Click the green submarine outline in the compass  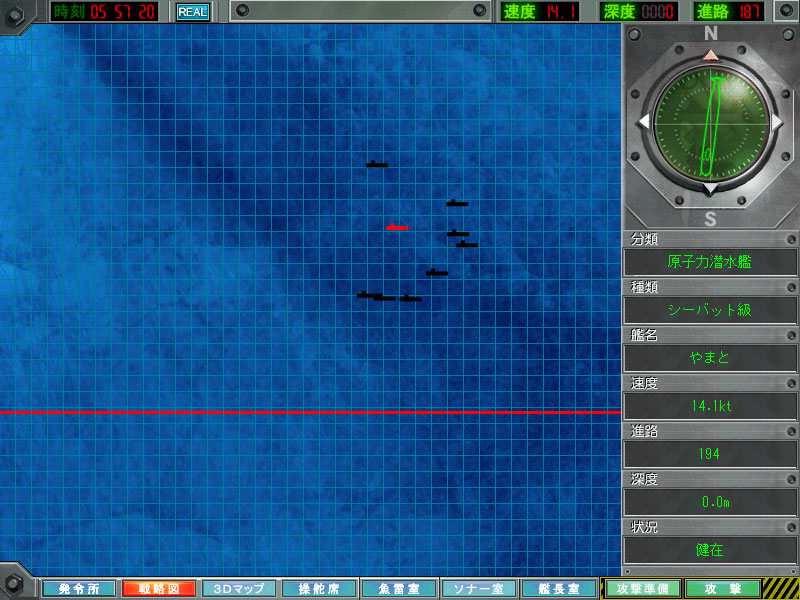pos(711,121)
